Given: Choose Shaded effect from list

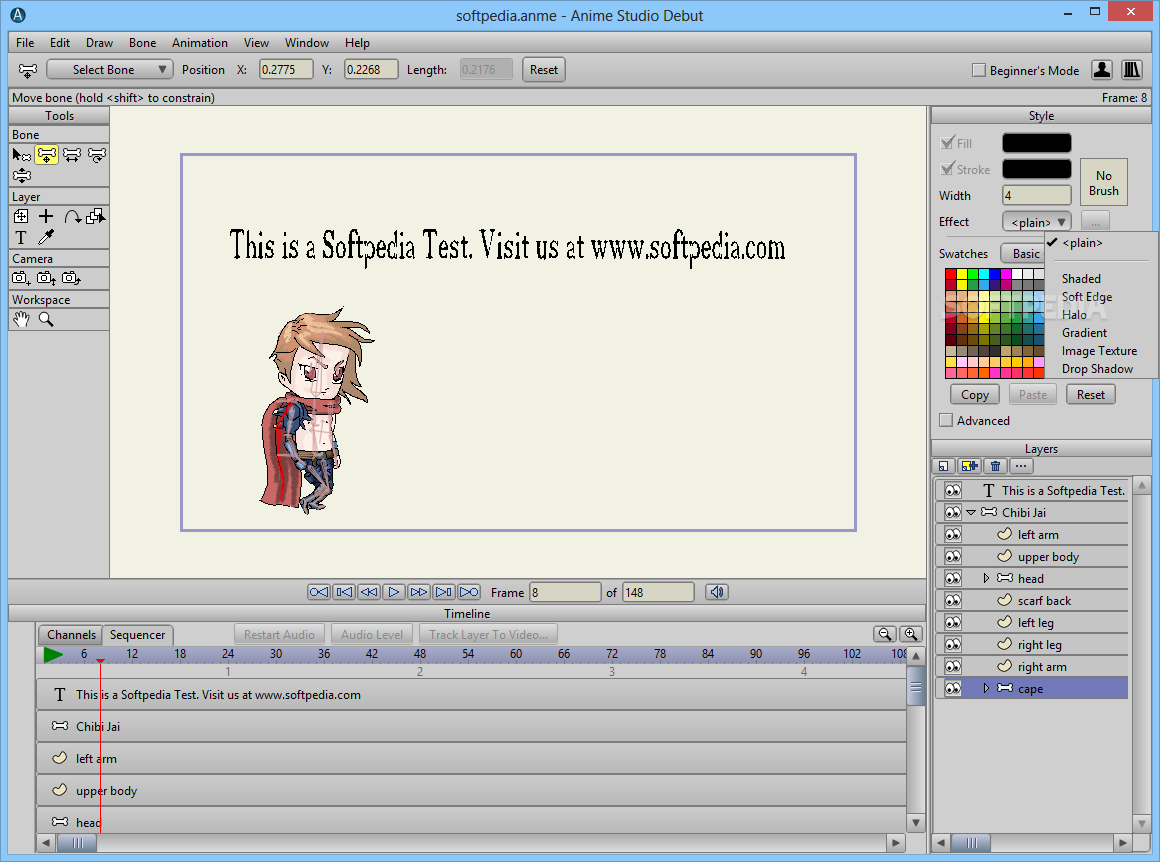Looking at the screenshot, I should (x=1081, y=279).
